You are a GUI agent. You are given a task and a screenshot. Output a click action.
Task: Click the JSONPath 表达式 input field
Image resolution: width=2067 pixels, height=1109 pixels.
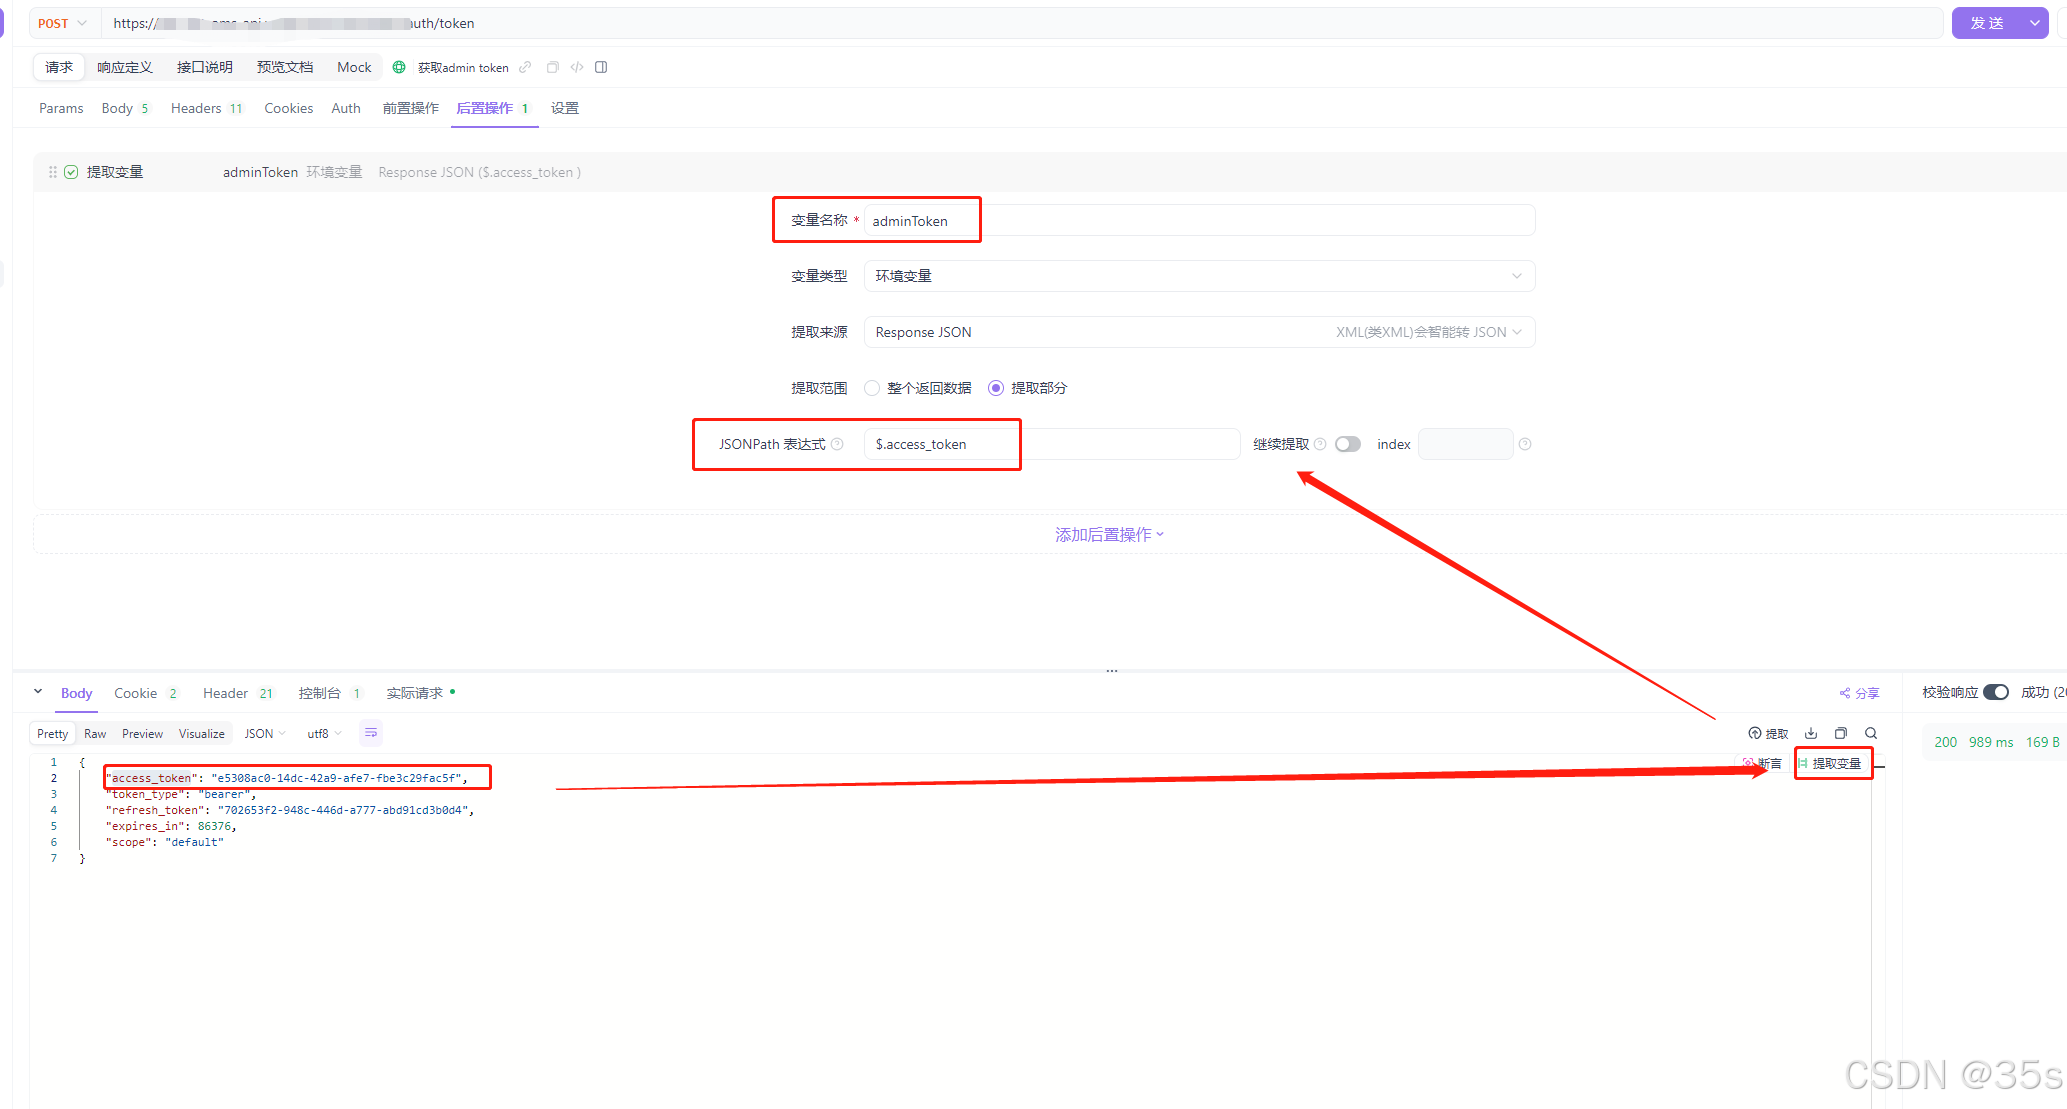point(1050,444)
